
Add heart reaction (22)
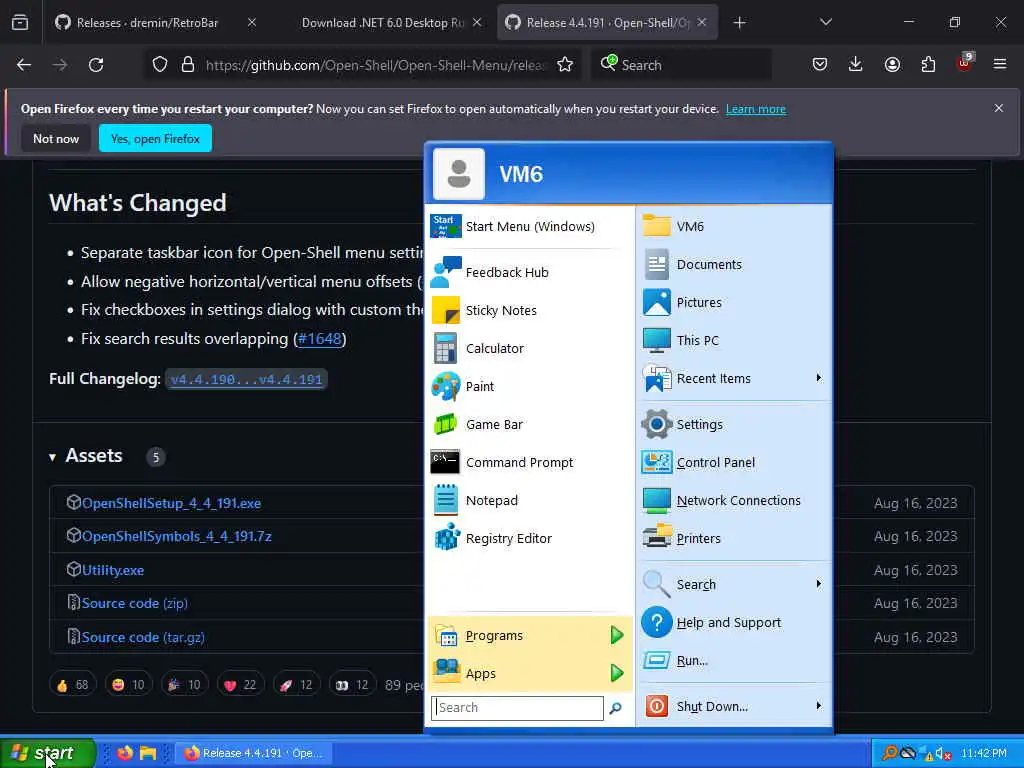pos(240,684)
